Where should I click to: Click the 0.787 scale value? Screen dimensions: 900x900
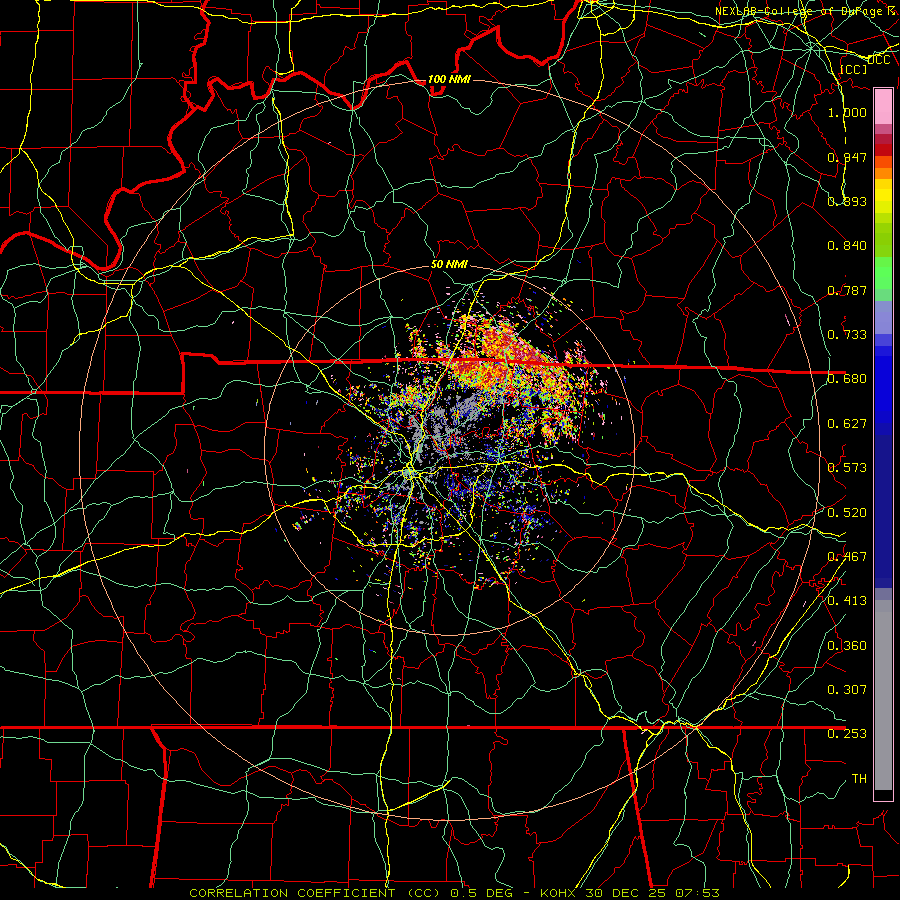click(847, 290)
